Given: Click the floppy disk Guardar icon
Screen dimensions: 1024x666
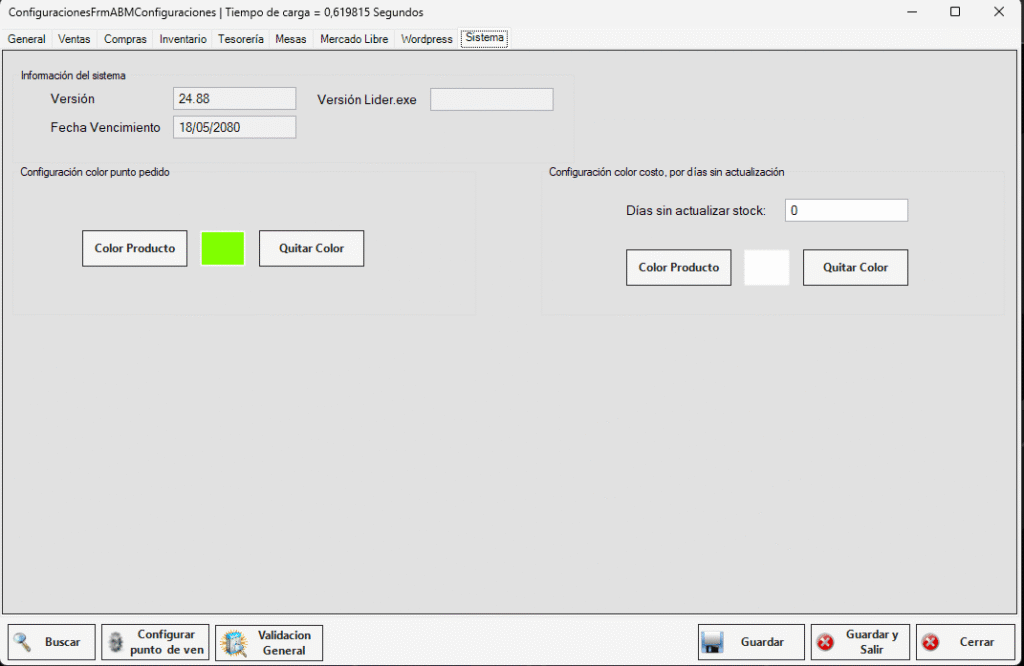Looking at the screenshot, I should pos(712,642).
